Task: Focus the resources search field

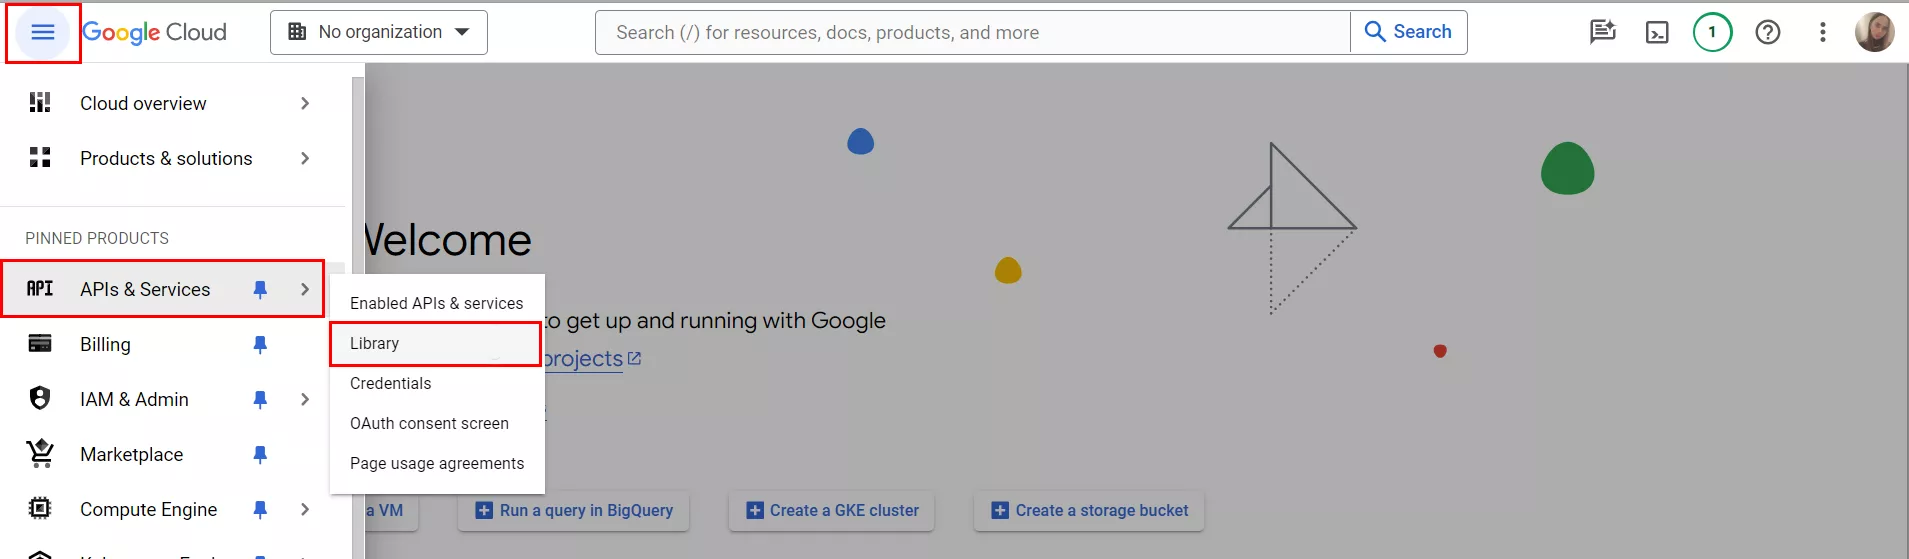Action: pyautogui.click(x=972, y=33)
